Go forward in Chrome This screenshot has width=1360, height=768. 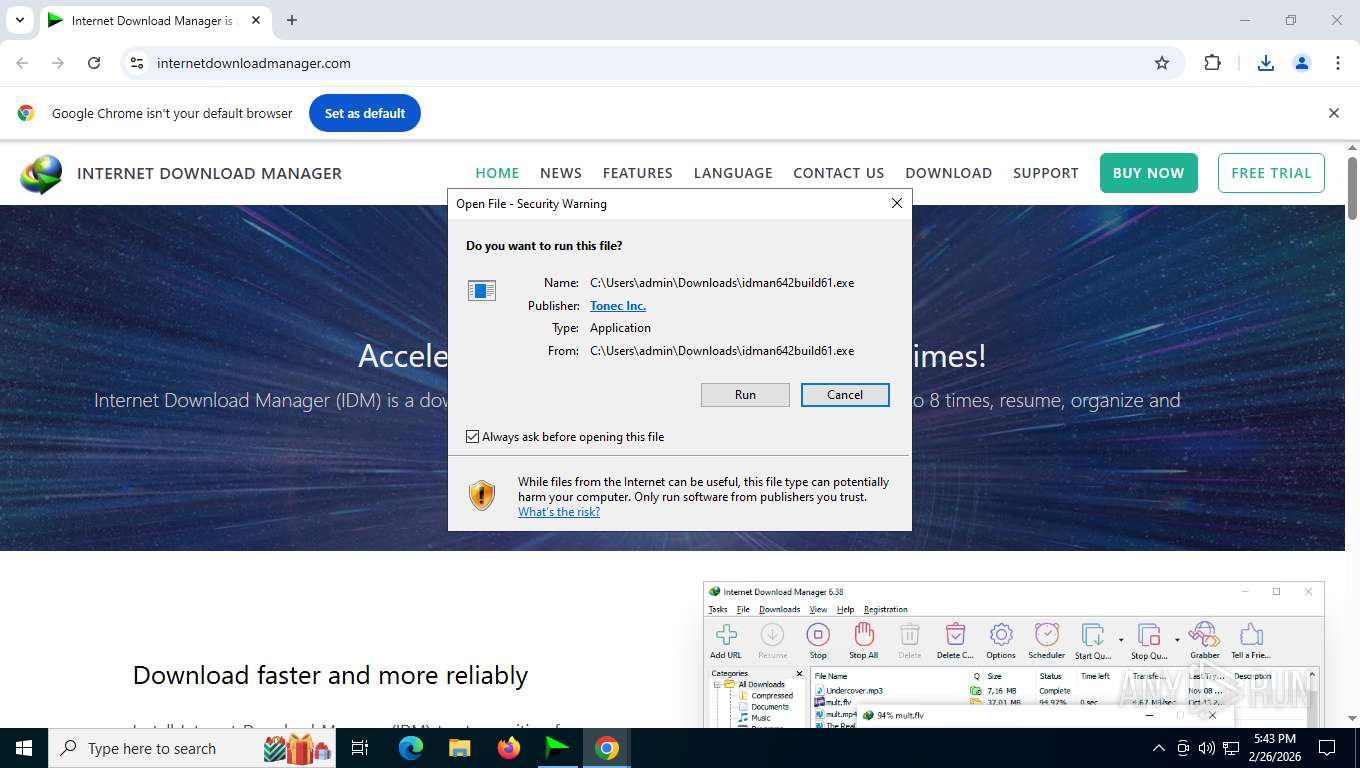pyautogui.click(x=58, y=63)
